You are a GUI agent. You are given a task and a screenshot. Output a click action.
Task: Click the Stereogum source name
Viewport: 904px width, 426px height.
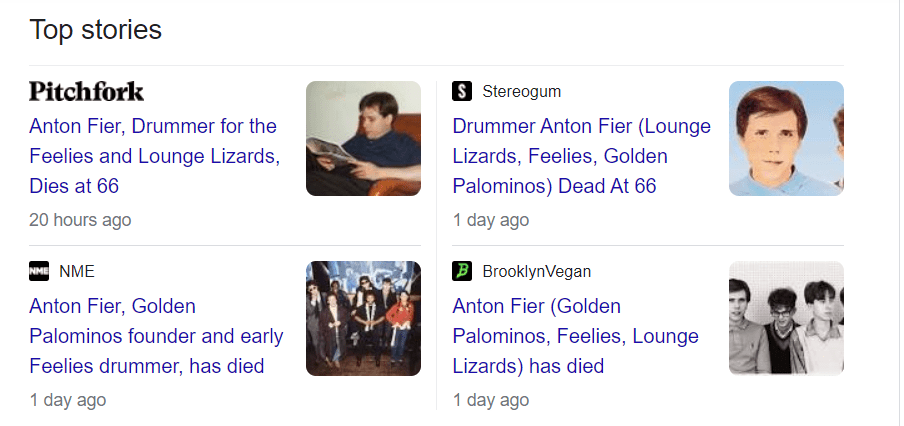(521, 92)
